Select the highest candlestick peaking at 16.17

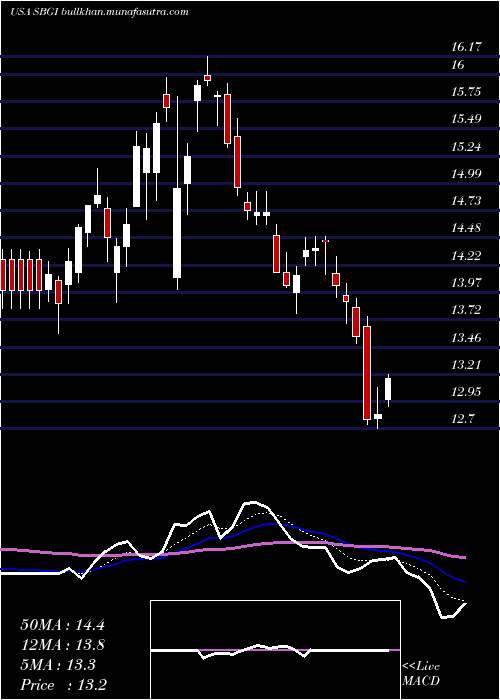click(x=207, y=71)
